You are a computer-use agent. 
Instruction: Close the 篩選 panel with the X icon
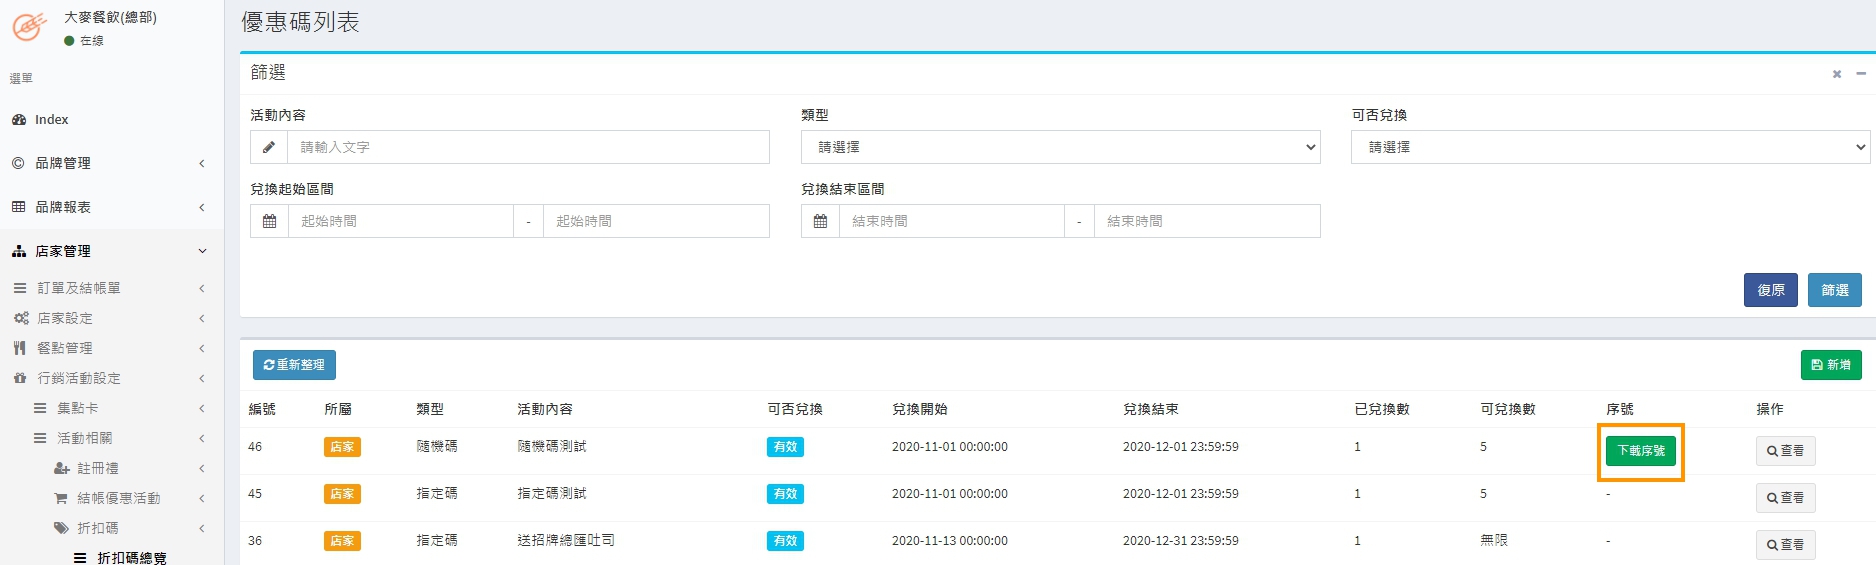pyautogui.click(x=1836, y=74)
